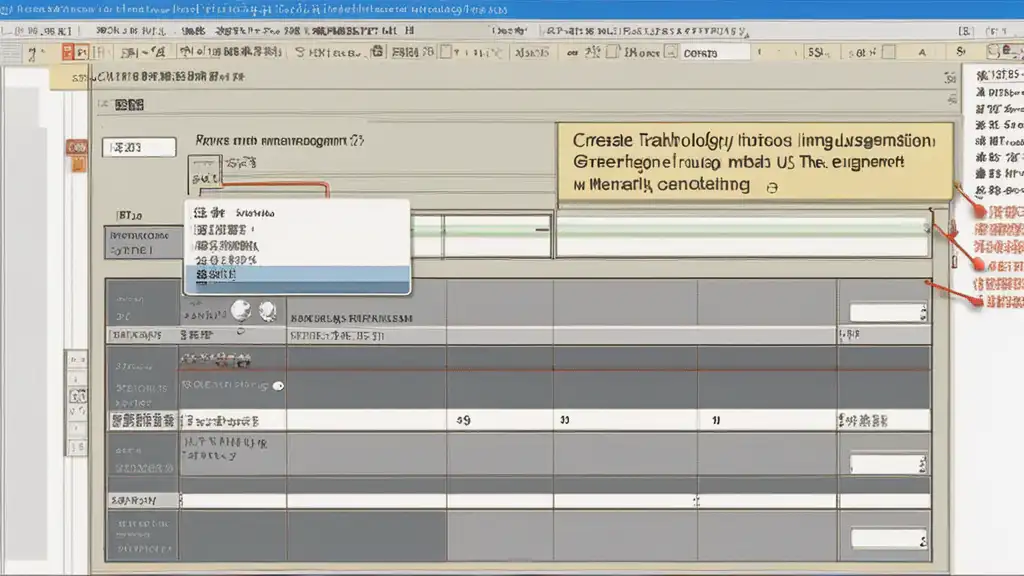Click the small icon at the panel's top-right corner
The image size is (1024, 576).
tap(950, 78)
